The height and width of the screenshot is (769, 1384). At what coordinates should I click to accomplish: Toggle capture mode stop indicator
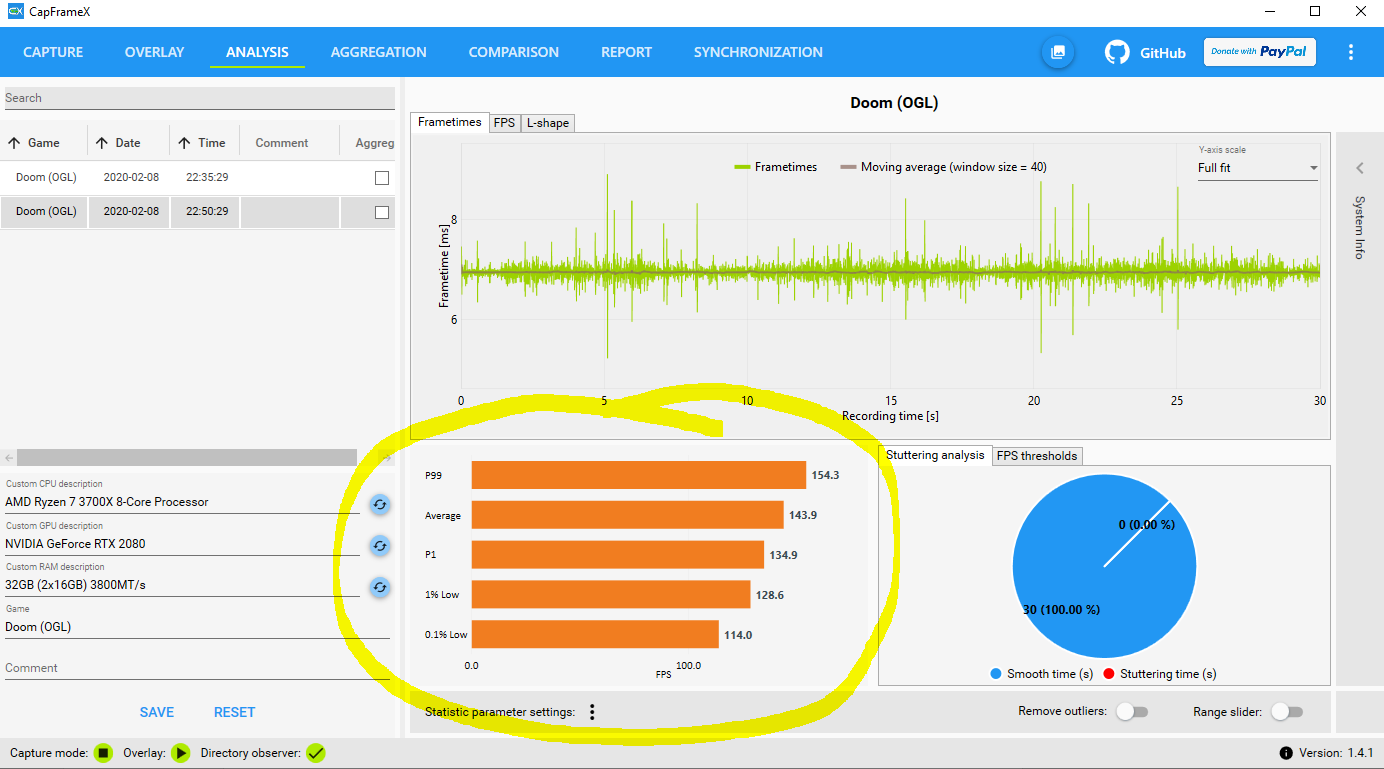(103, 752)
